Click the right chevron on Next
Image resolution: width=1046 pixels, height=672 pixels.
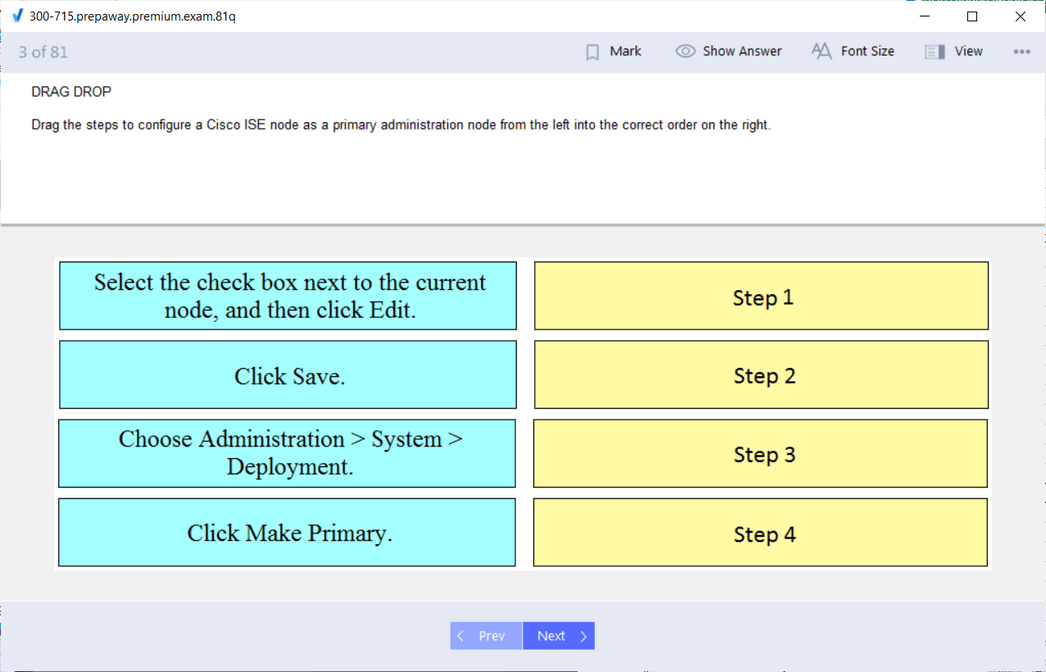[x=584, y=636]
